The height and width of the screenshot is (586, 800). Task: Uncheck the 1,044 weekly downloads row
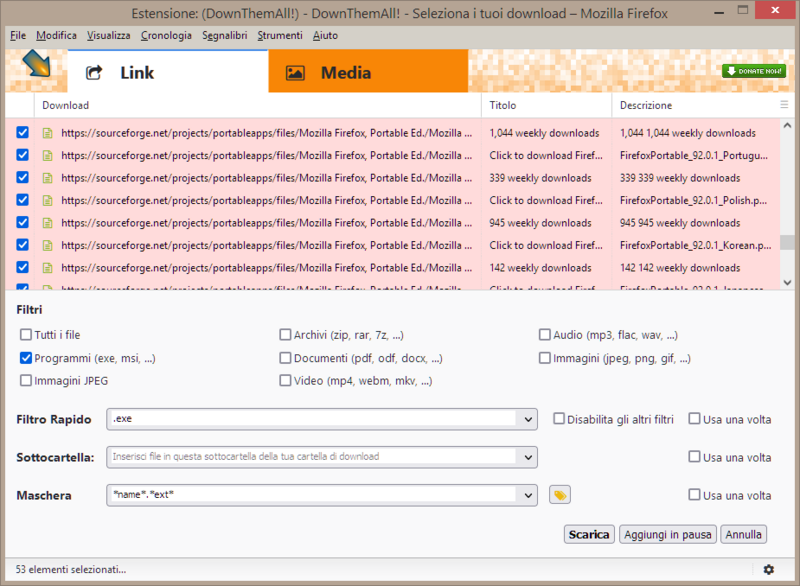(x=22, y=133)
